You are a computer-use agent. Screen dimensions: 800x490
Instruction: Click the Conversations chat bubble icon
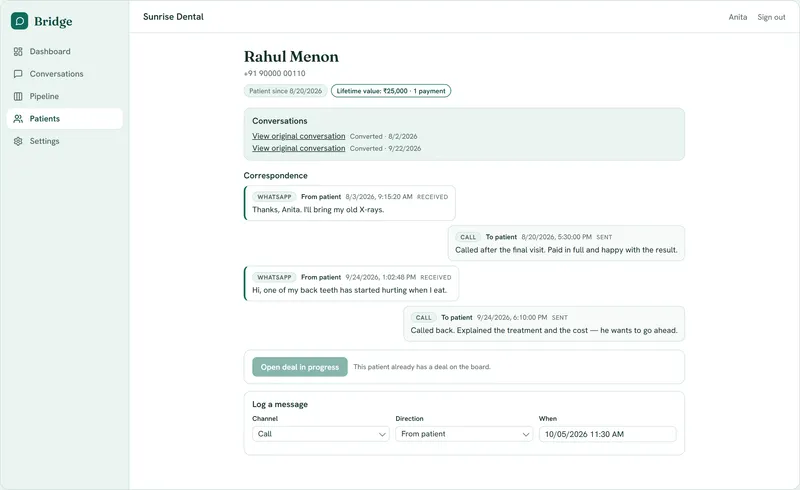click(x=18, y=74)
